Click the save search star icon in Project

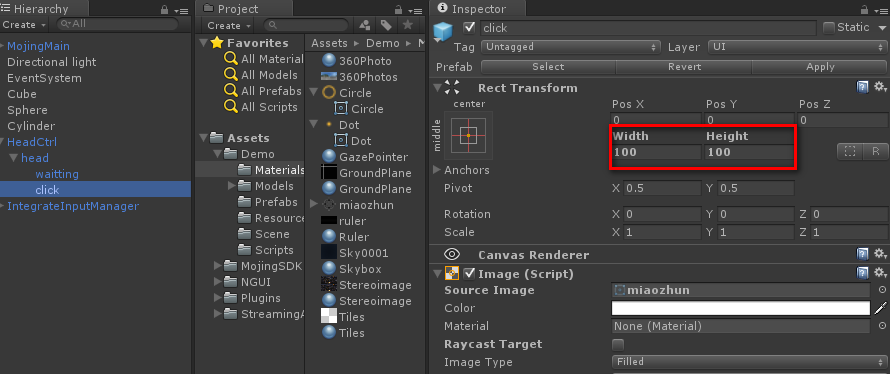408,25
